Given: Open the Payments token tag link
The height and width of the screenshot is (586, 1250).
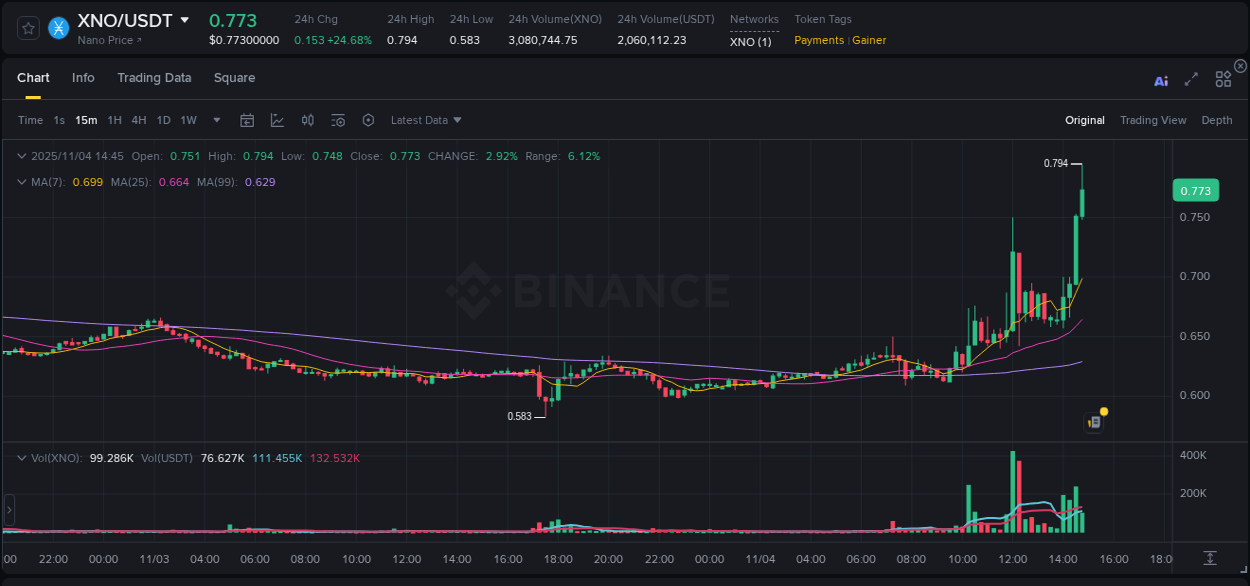Looking at the screenshot, I should (x=819, y=40).
